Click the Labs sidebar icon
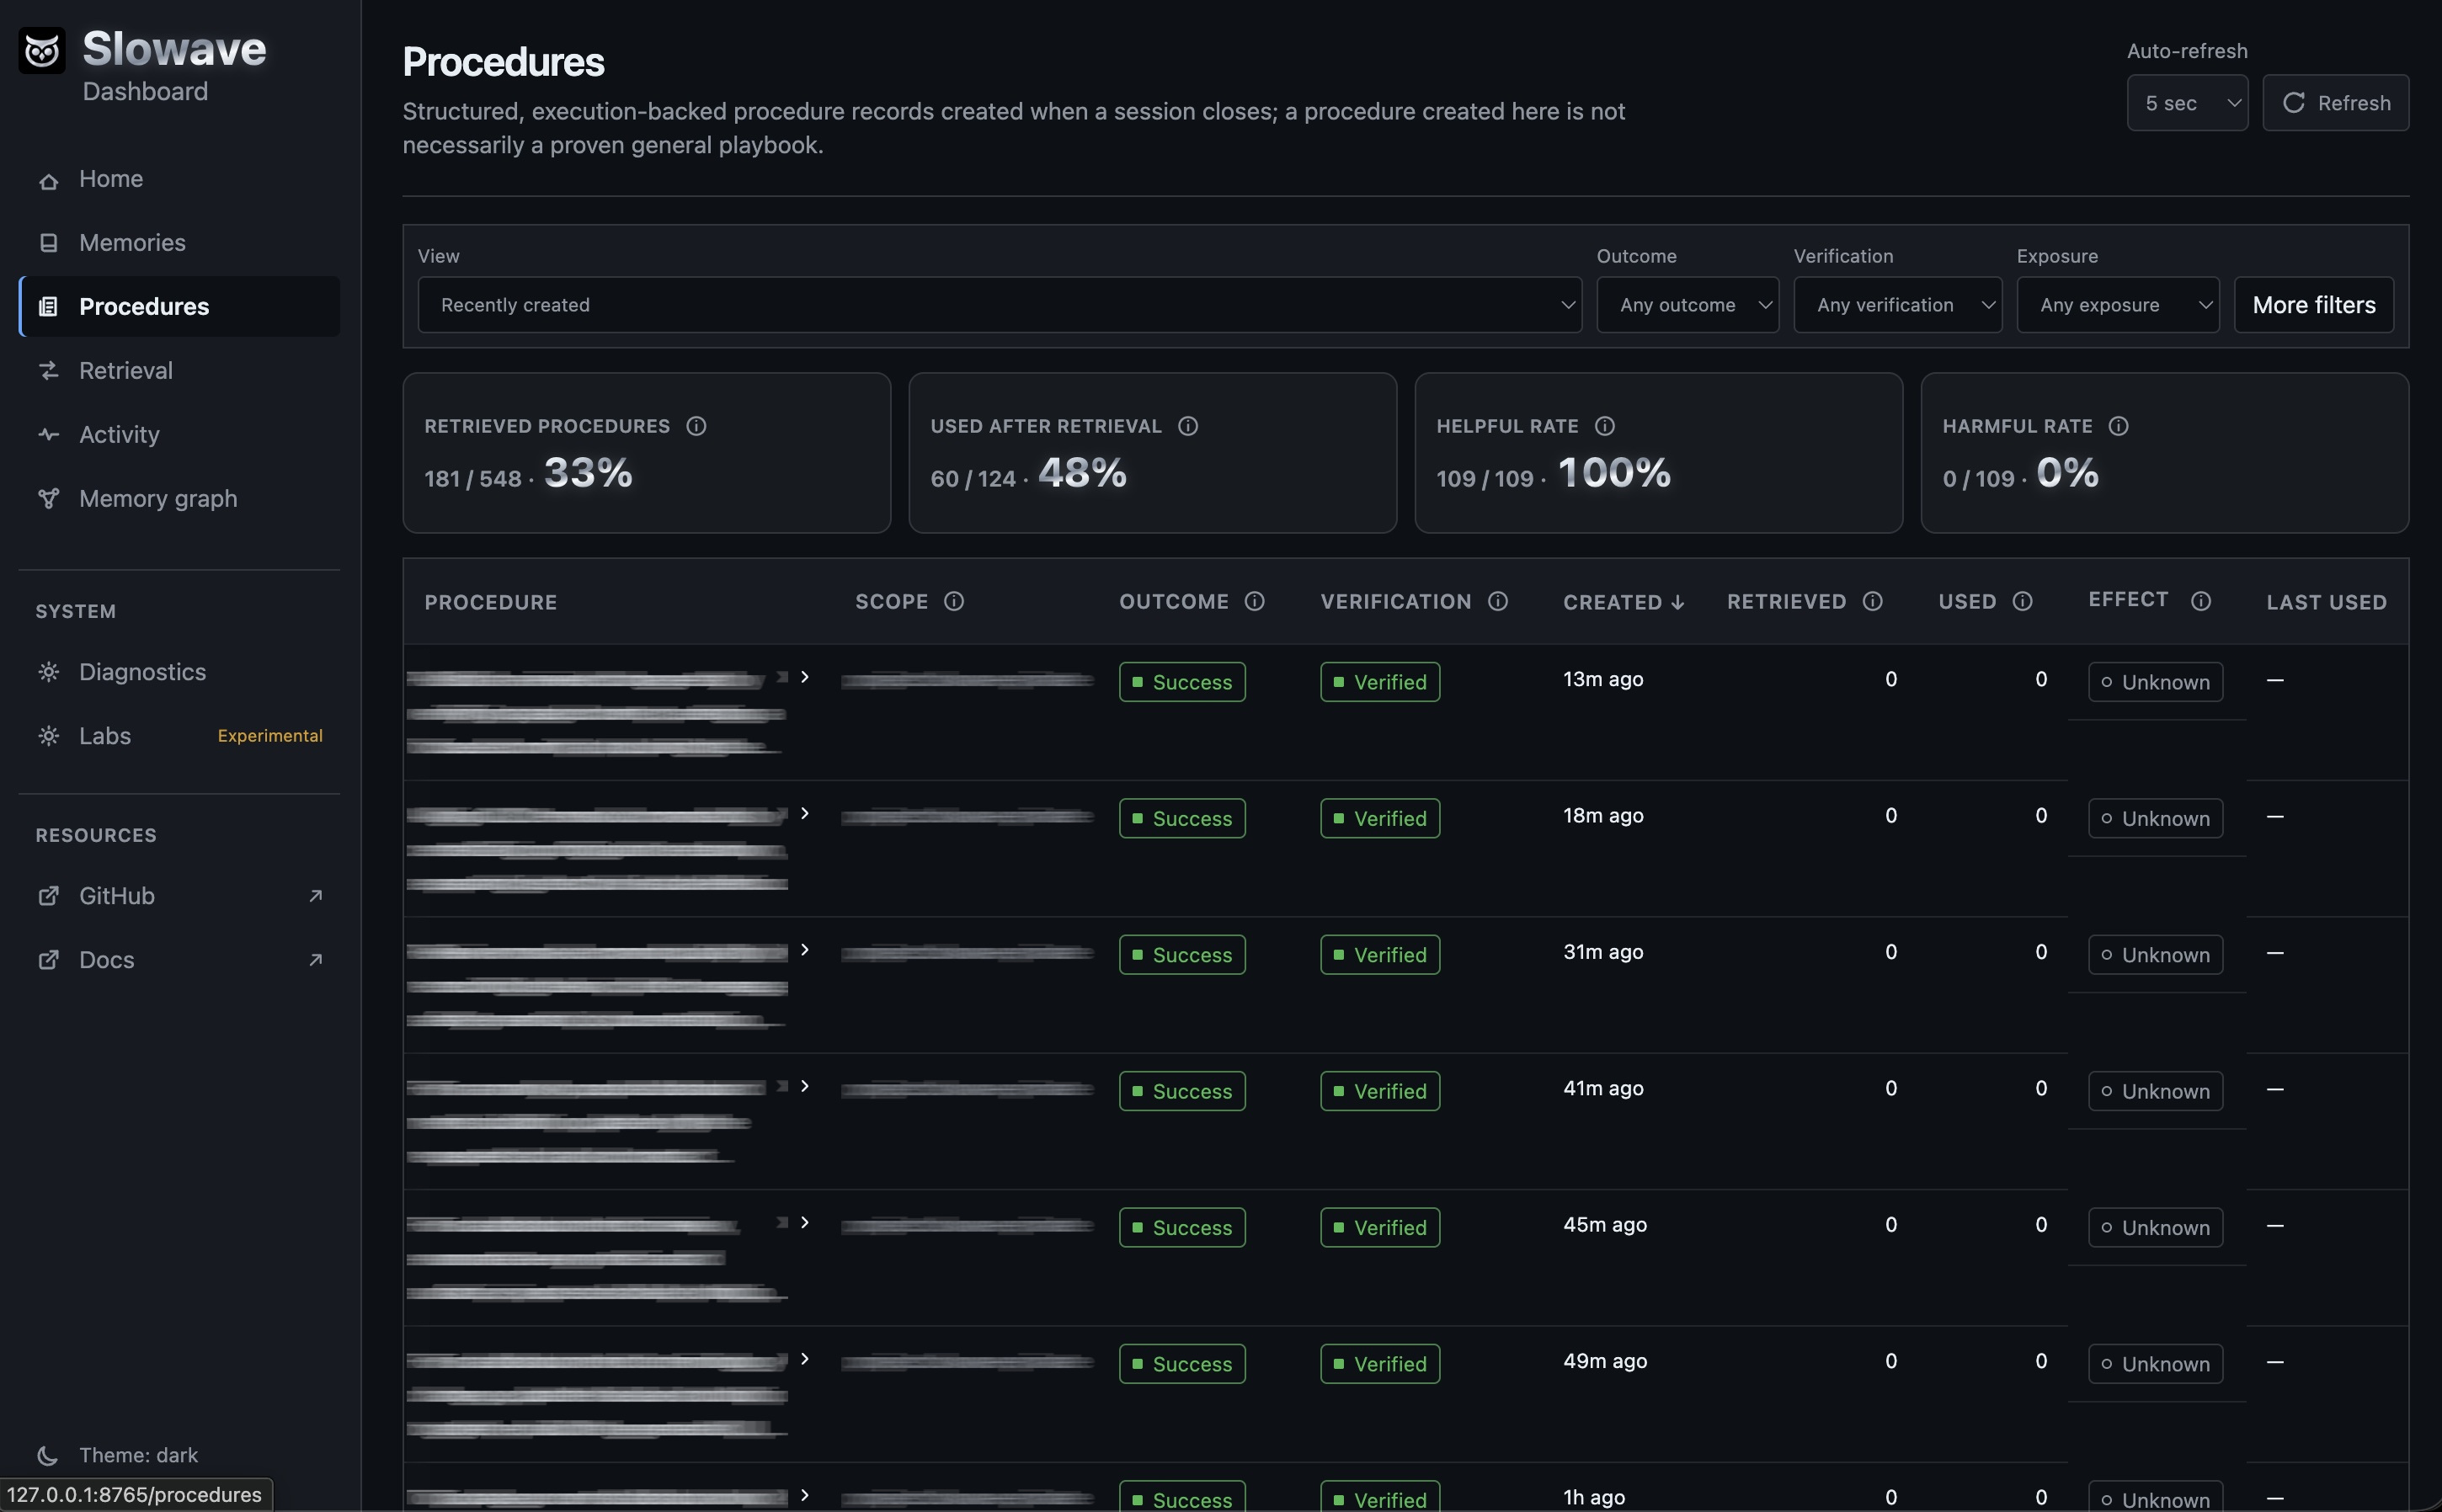 48,736
